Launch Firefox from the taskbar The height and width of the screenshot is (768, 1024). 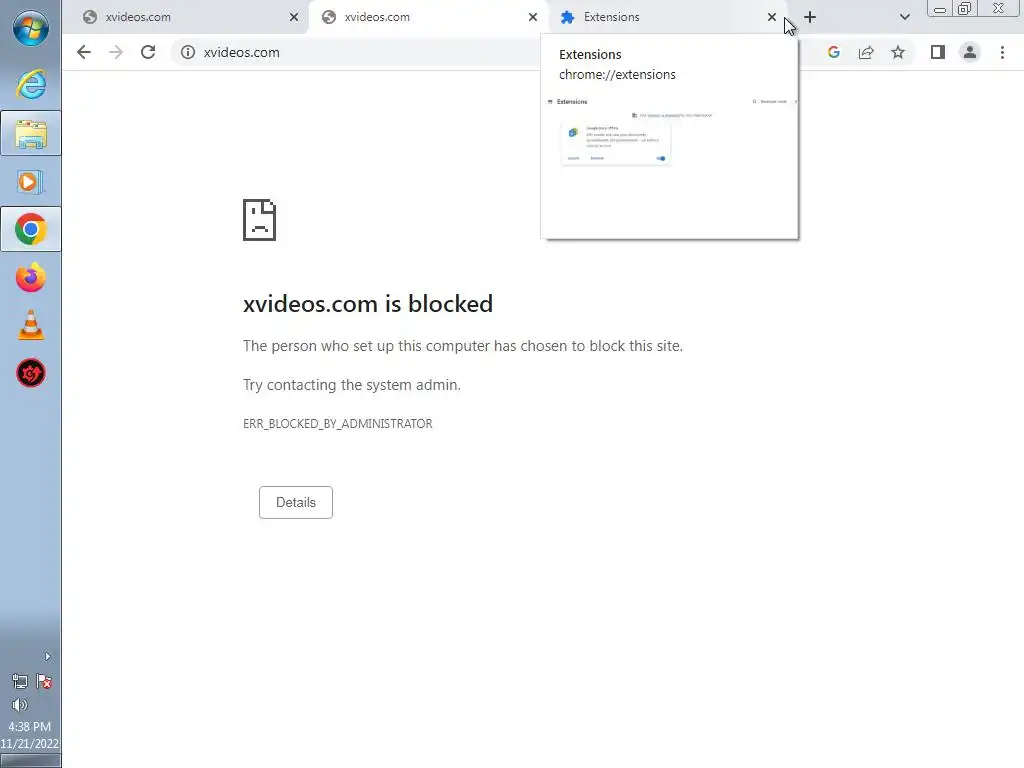31,278
